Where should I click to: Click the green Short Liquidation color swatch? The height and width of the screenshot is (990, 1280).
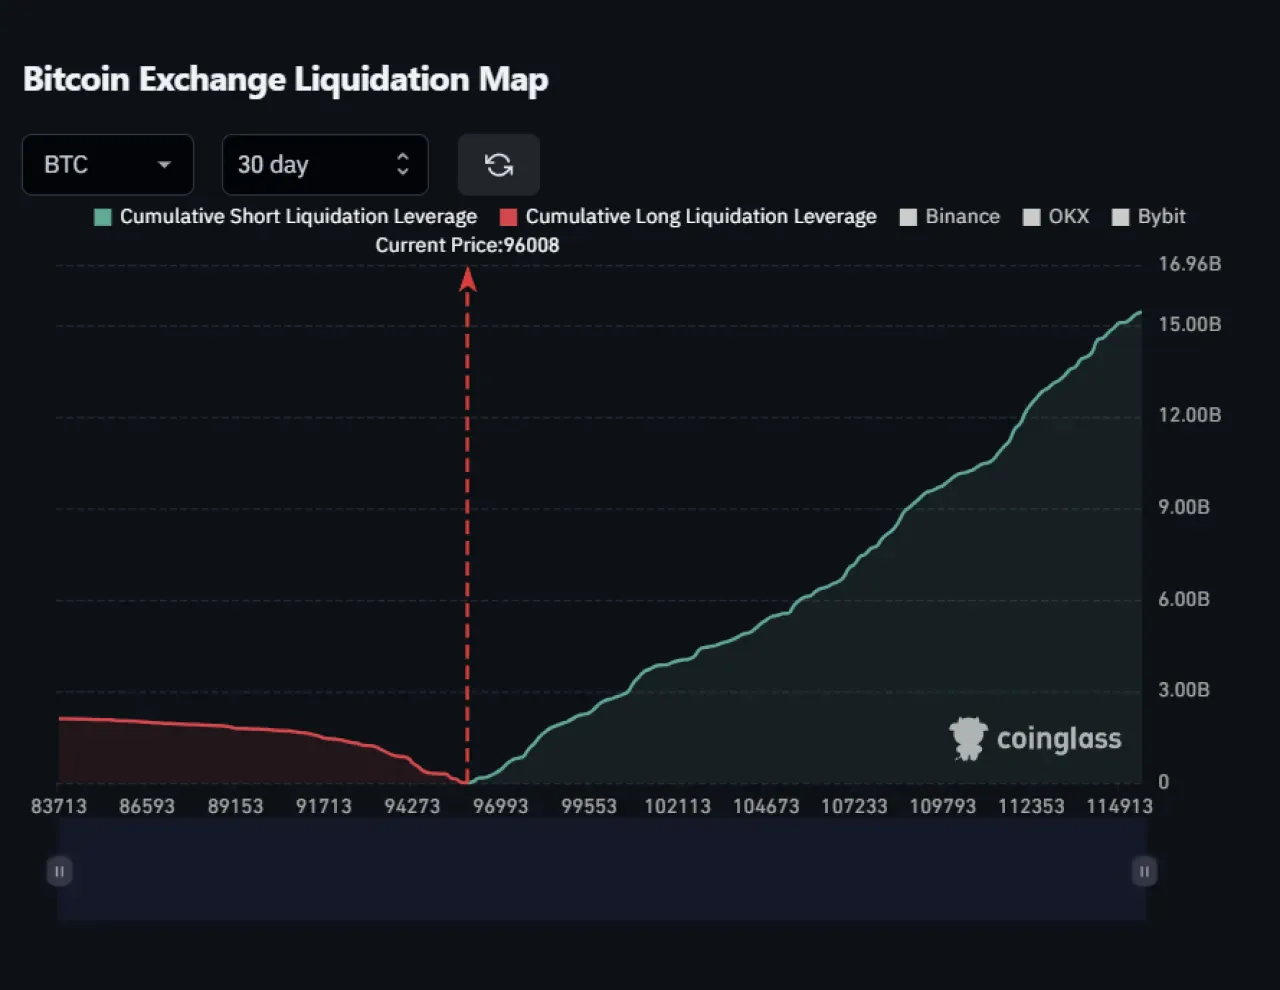[x=102, y=217]
